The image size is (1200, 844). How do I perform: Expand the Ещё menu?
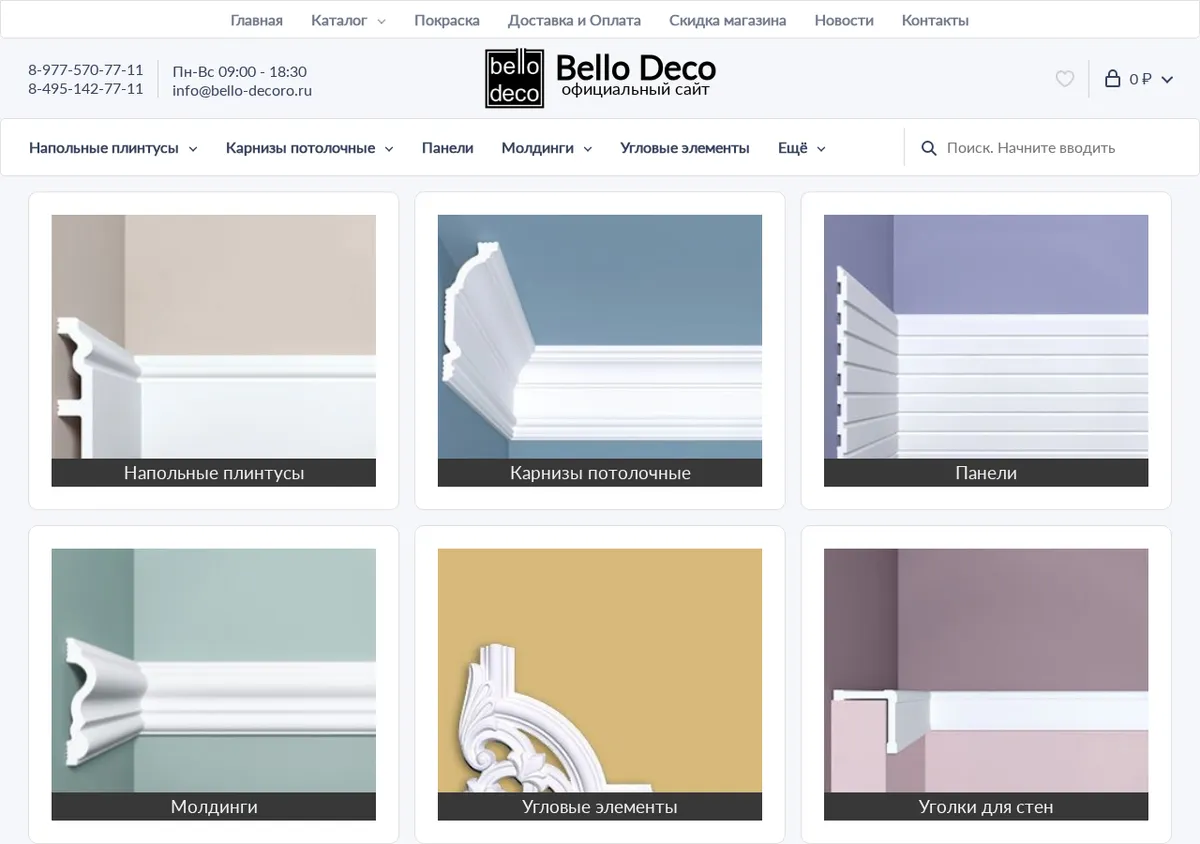(x=802, y=148)
